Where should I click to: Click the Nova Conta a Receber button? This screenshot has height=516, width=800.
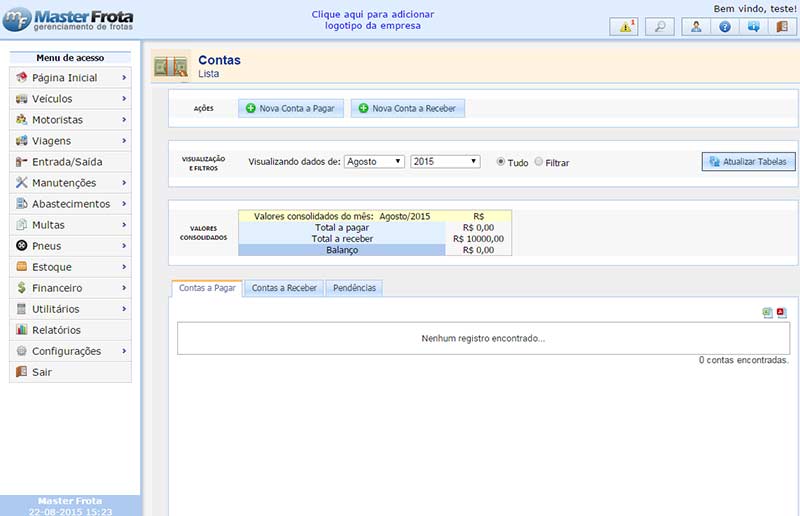click(408, 108)
